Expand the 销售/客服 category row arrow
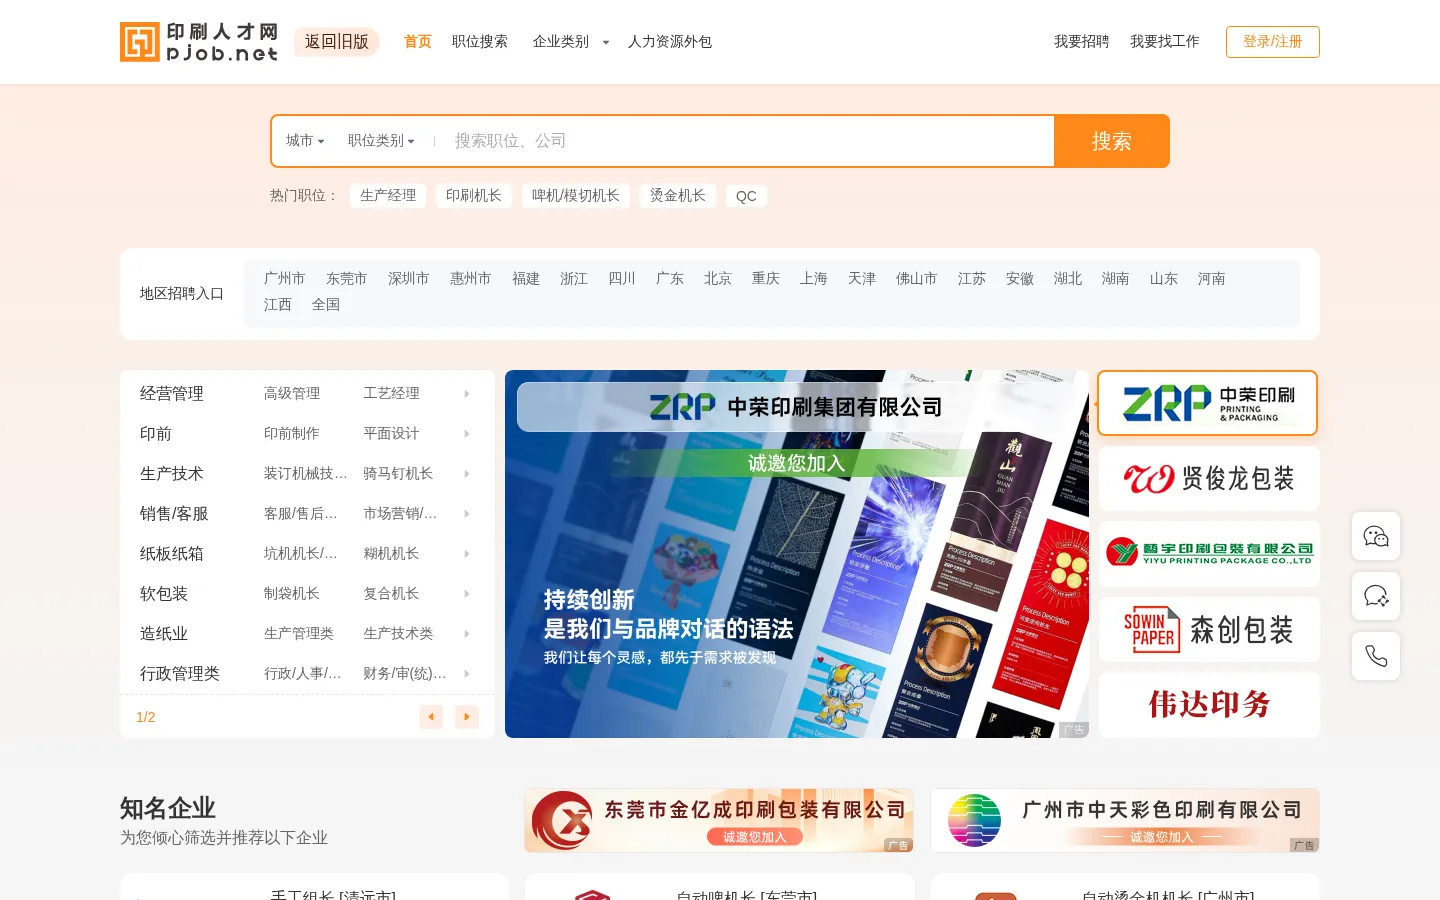The height and width of the screenshot is (900, 1440). click(x=467, y=514)
